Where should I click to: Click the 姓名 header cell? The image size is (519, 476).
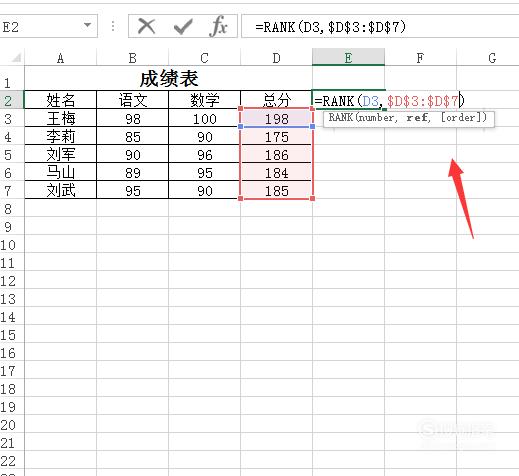tap(60, 100)
